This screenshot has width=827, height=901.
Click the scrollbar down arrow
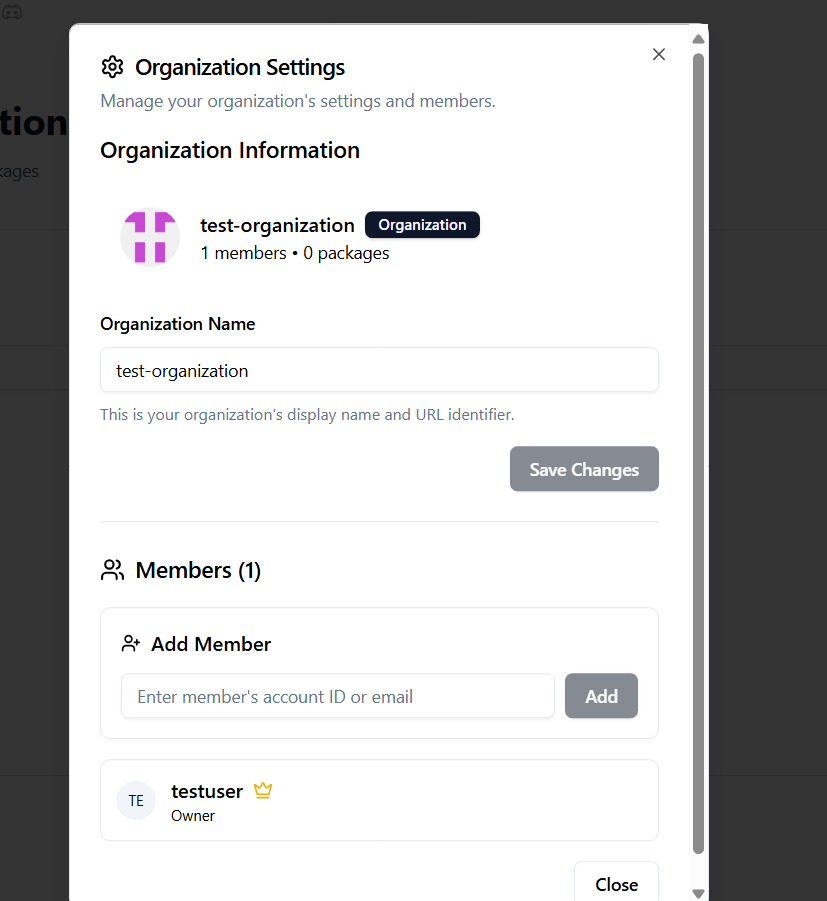(x=699, y=893)
